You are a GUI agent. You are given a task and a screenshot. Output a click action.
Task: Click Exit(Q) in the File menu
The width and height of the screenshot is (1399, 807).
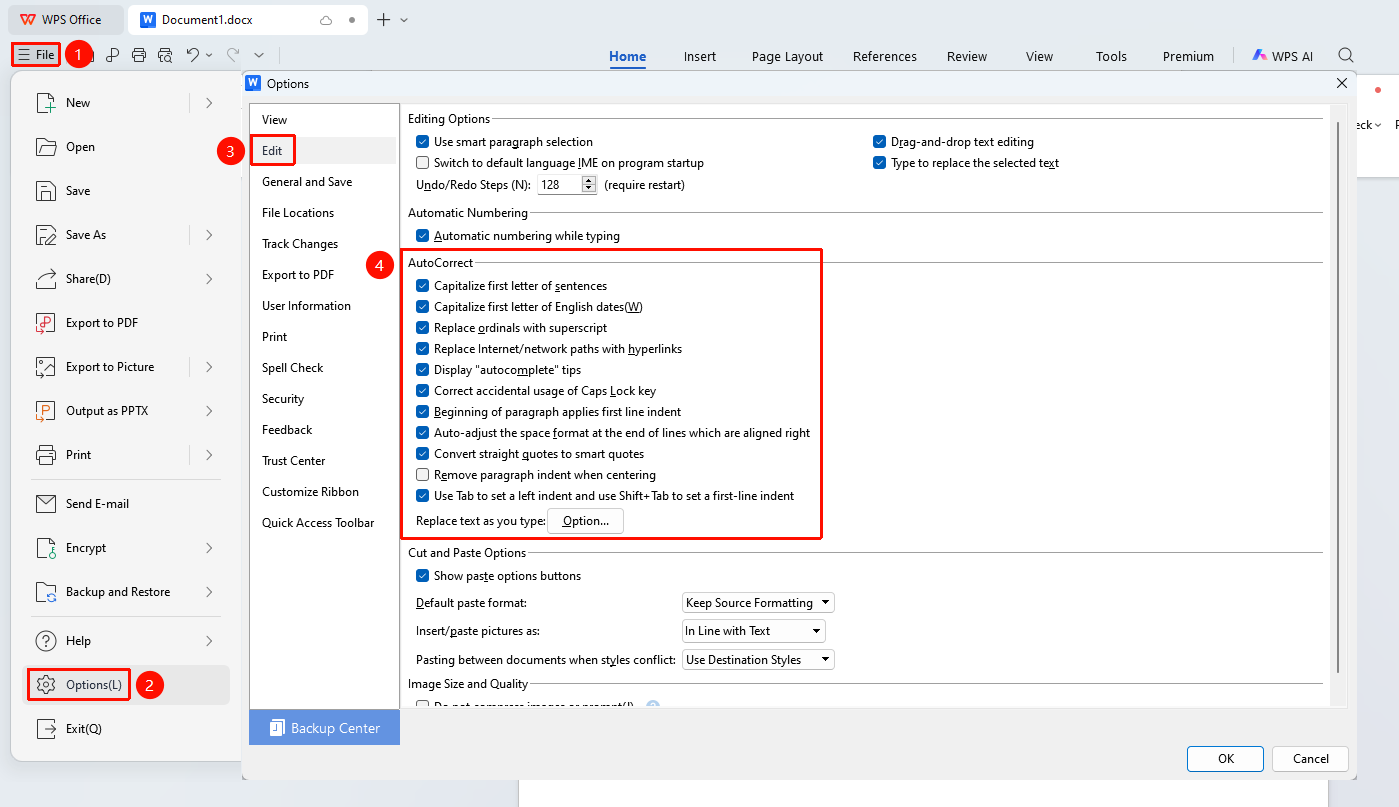point(126,729)
